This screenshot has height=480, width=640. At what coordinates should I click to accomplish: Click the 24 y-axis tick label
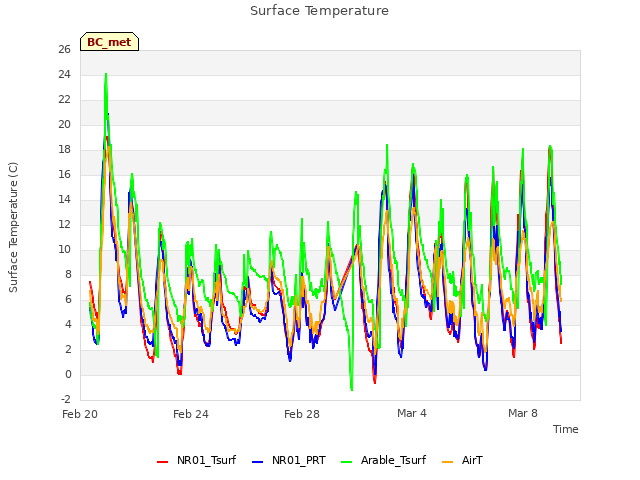[64, 74]
